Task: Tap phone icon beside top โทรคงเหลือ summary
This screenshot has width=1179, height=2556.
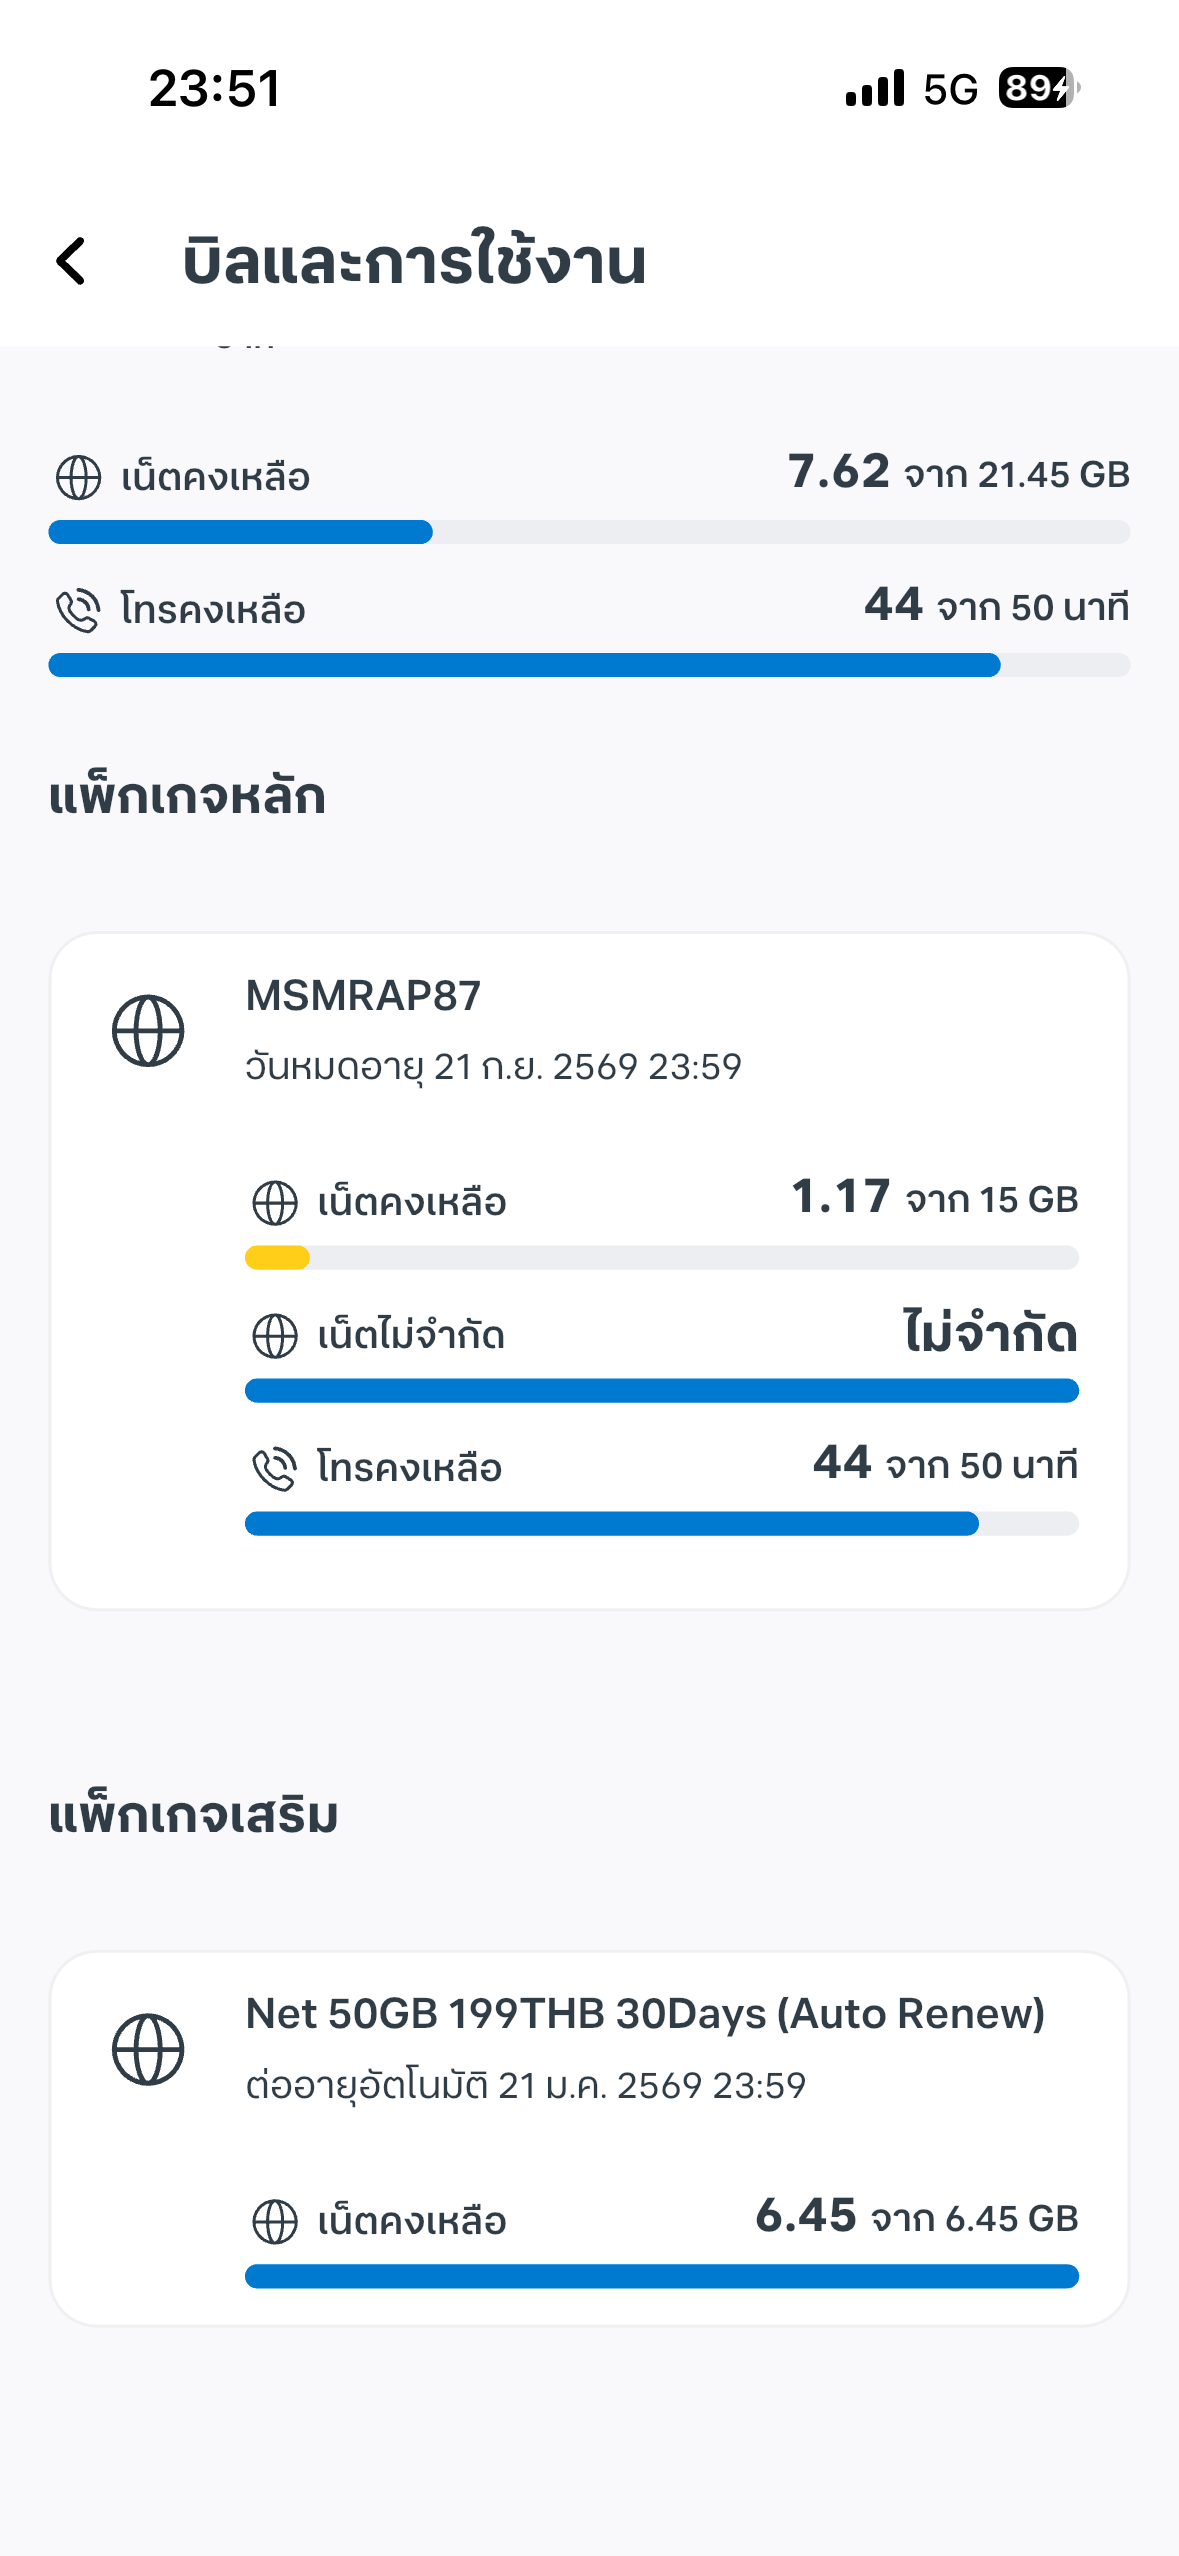Action: click(78, 610)
